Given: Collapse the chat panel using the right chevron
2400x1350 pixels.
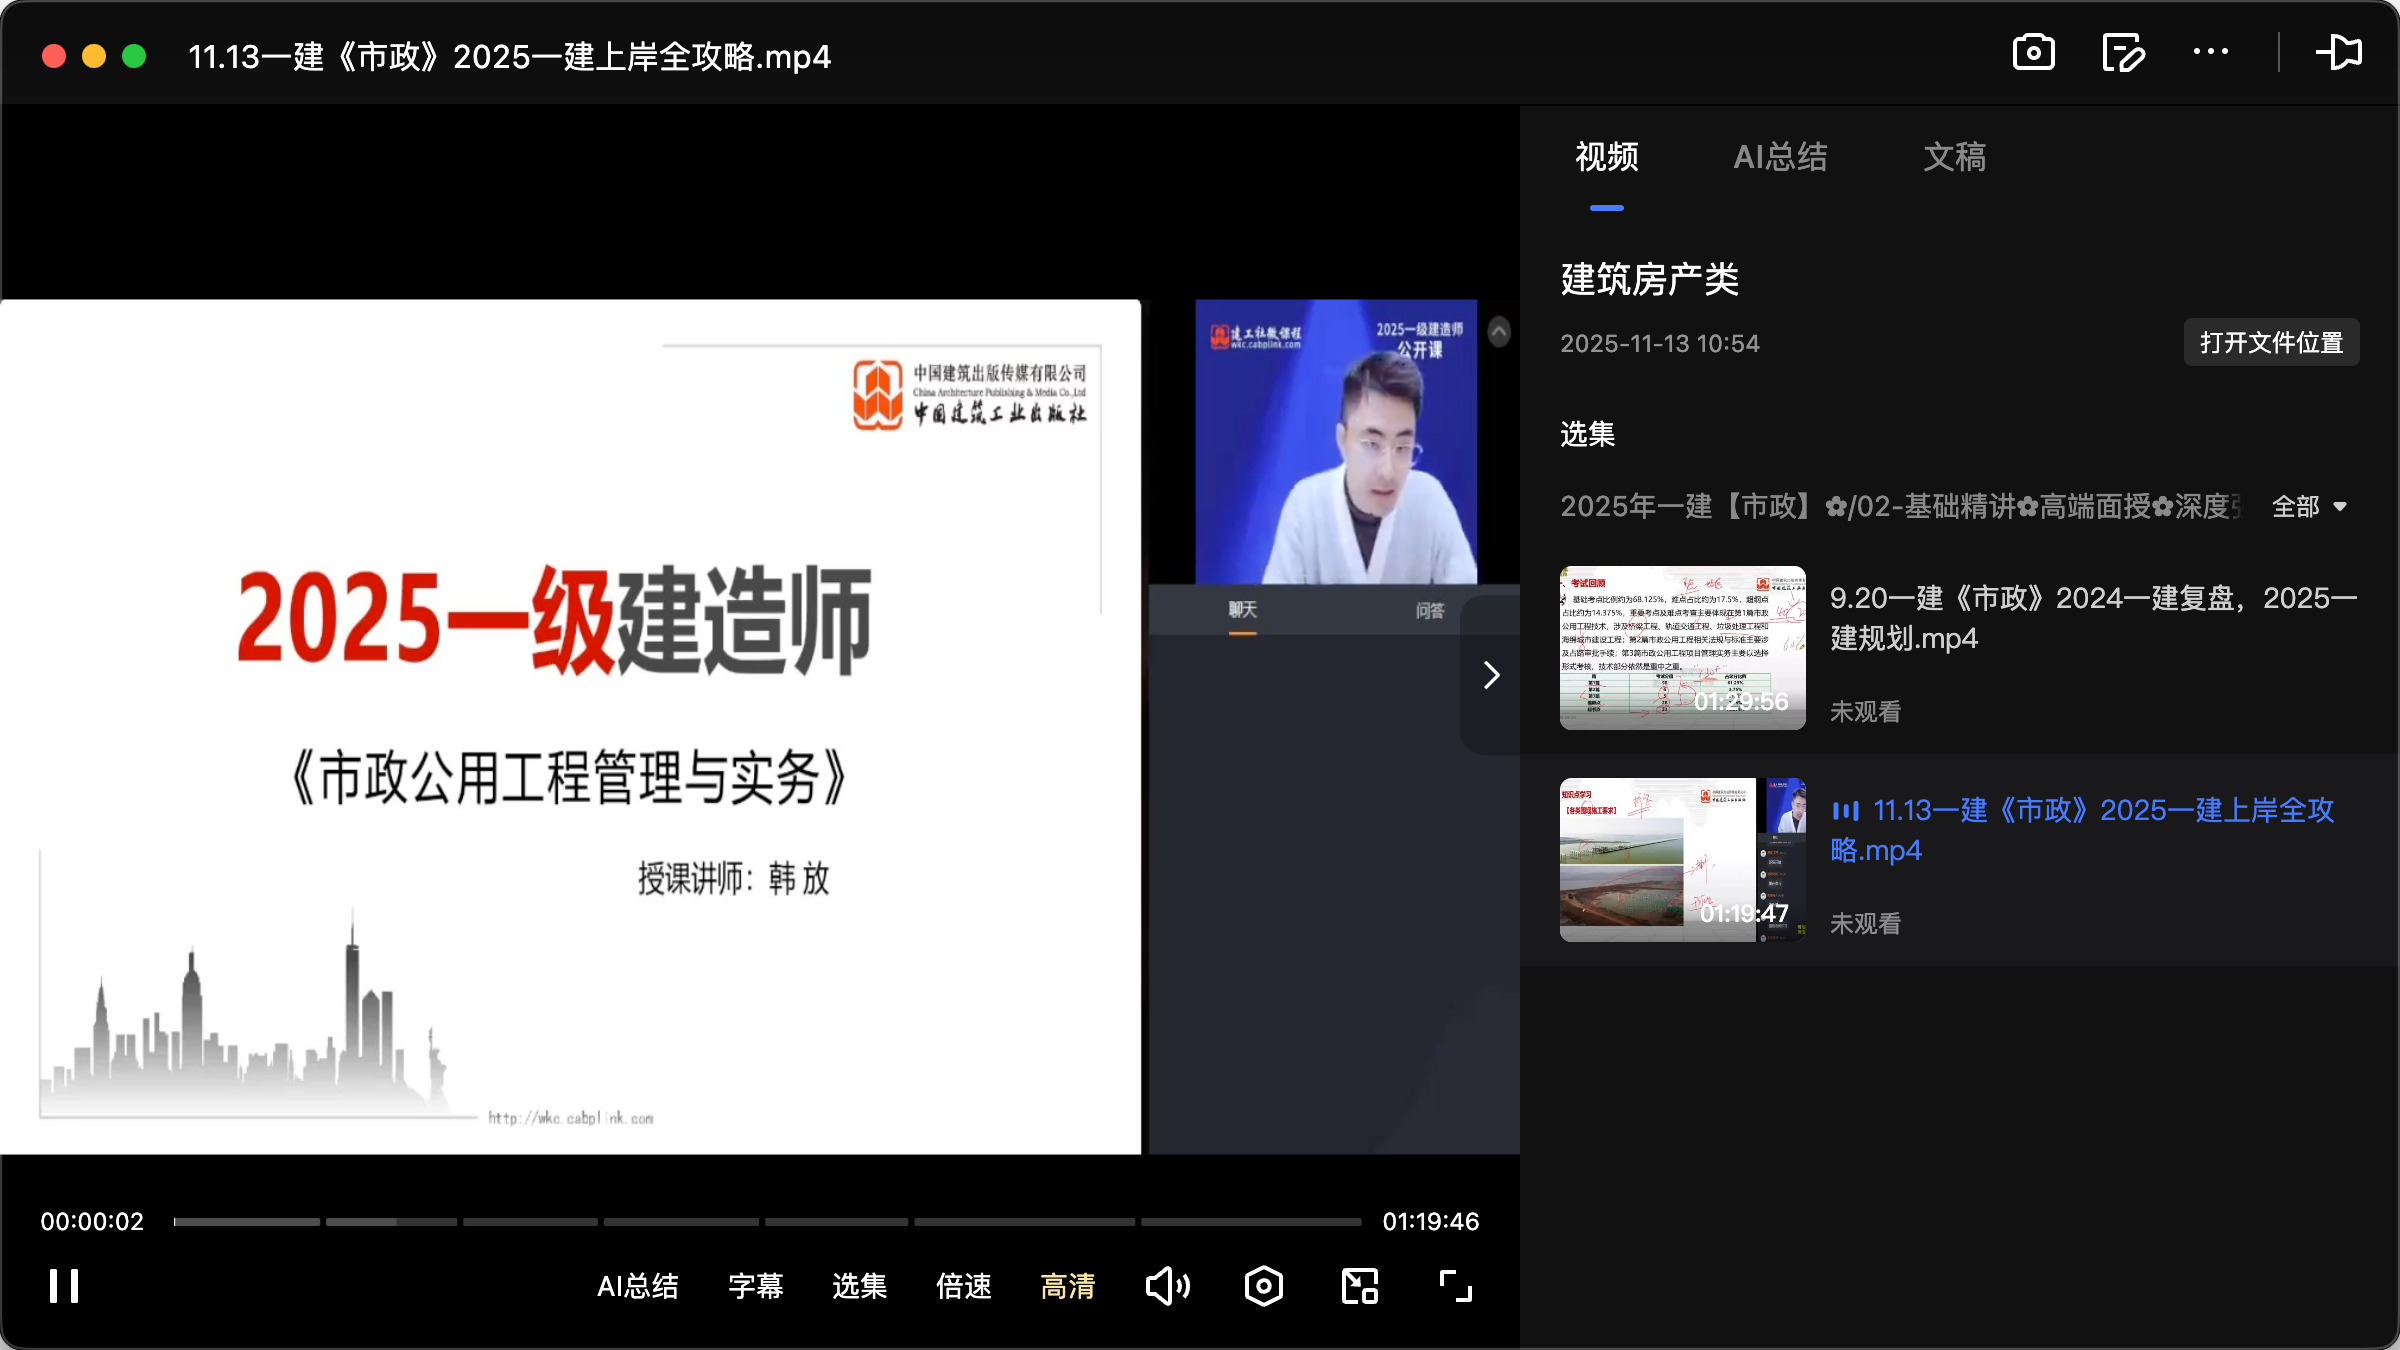Looking at the screenshot, I should tap(1490, 675).
